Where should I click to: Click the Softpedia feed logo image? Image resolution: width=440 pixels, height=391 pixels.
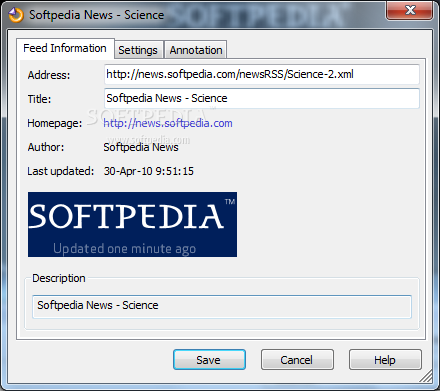132,224
